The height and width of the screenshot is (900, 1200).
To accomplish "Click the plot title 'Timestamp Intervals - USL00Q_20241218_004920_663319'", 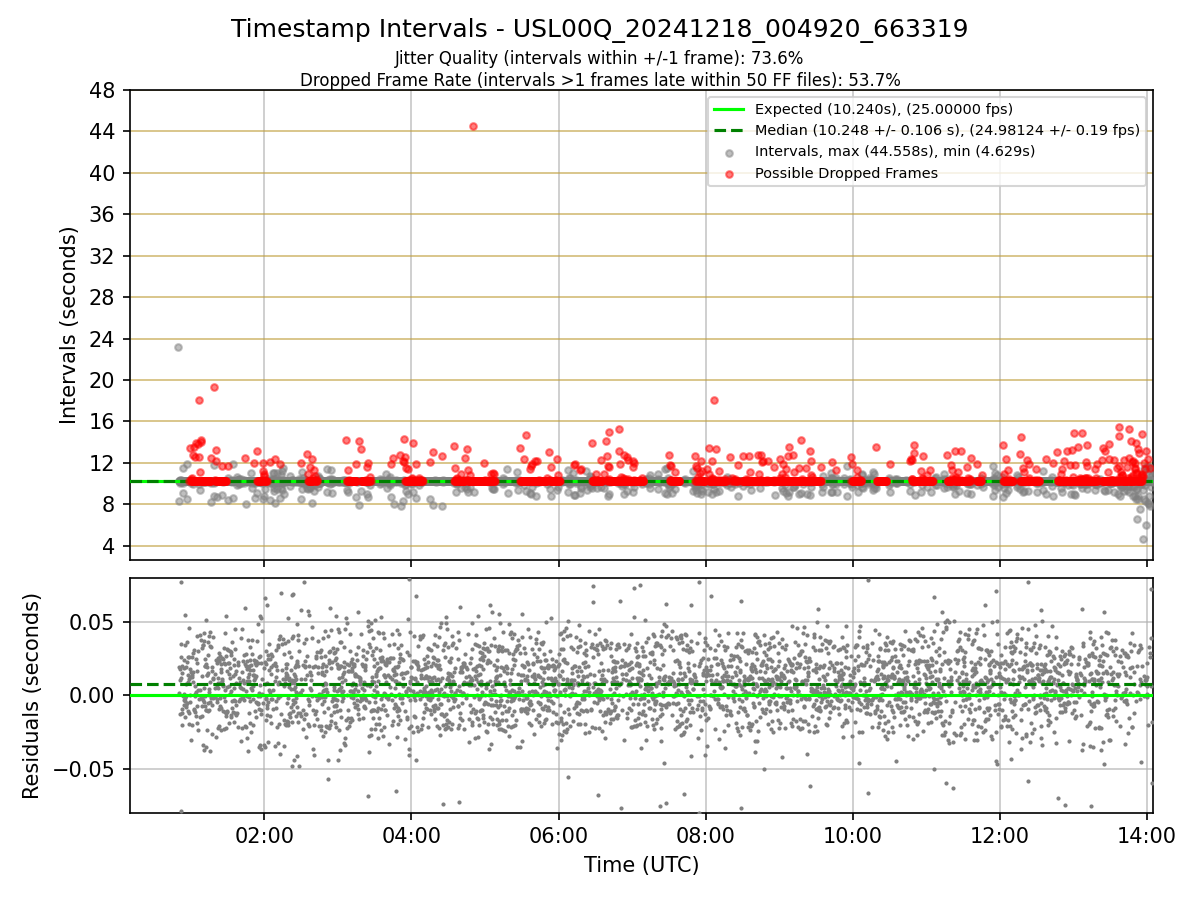I will [599, 29].
